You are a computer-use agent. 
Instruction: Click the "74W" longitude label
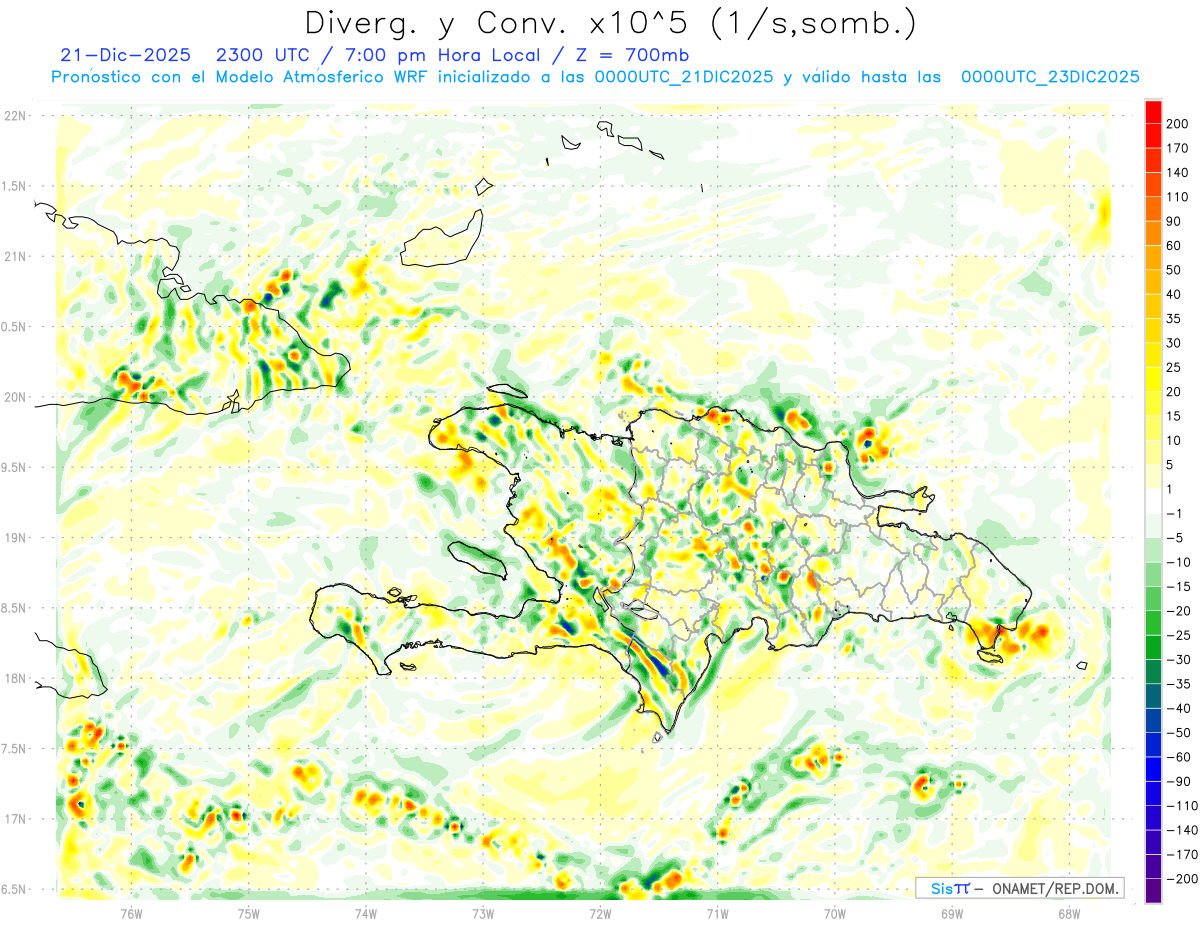tap(365, 913)
